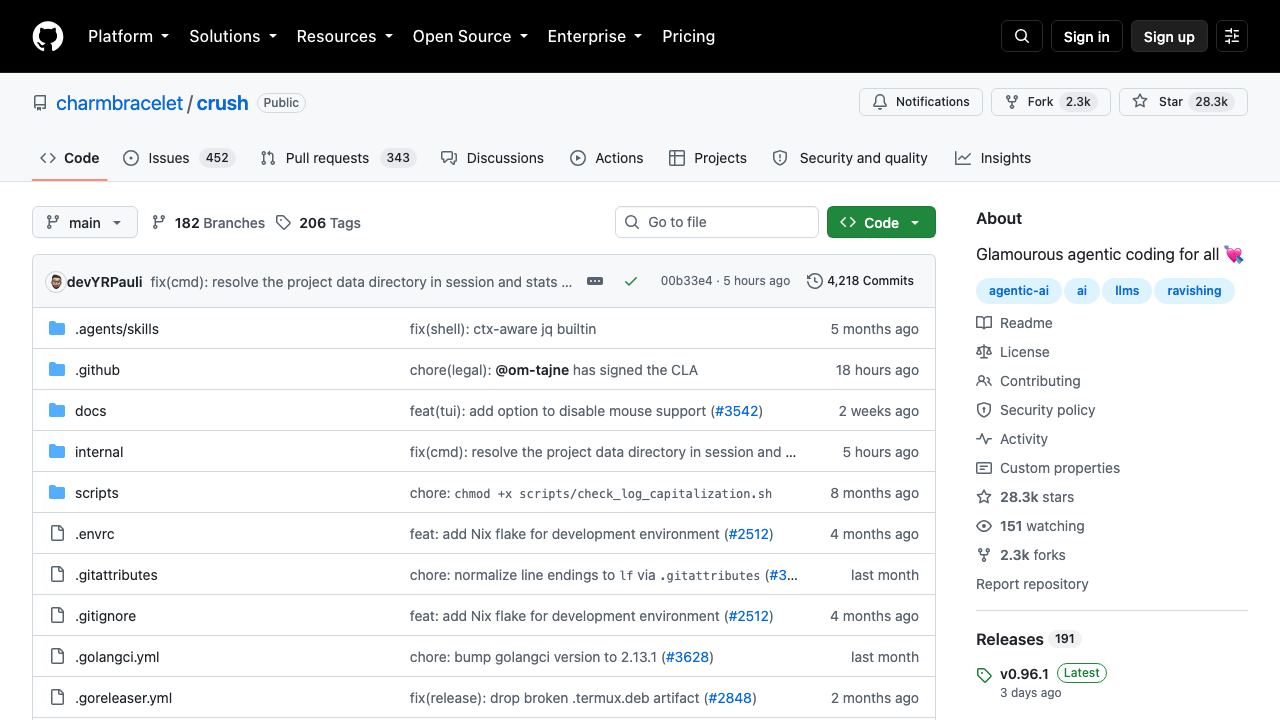Open the Projects tab
This screenshot has width=1280, height=720.
pos(708,158)
